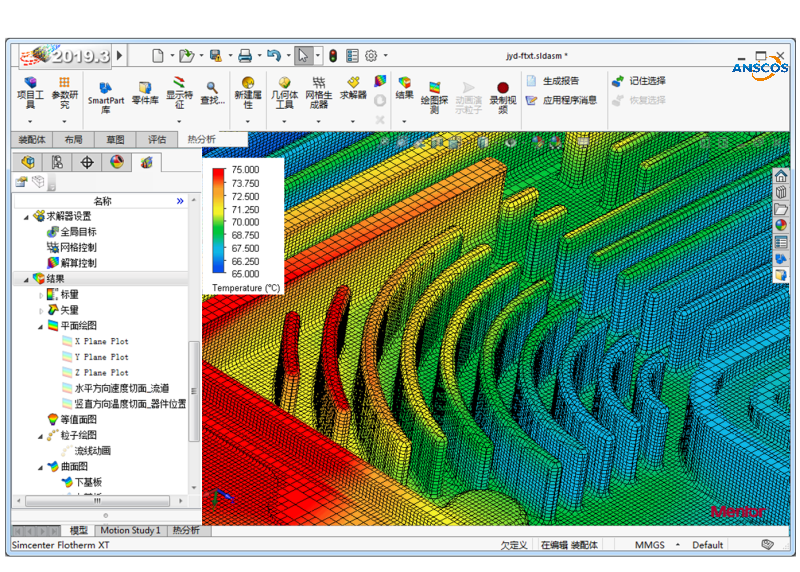Open the 网格生成器 mesh generator
The image size is (800, 572).
[317, 90]
